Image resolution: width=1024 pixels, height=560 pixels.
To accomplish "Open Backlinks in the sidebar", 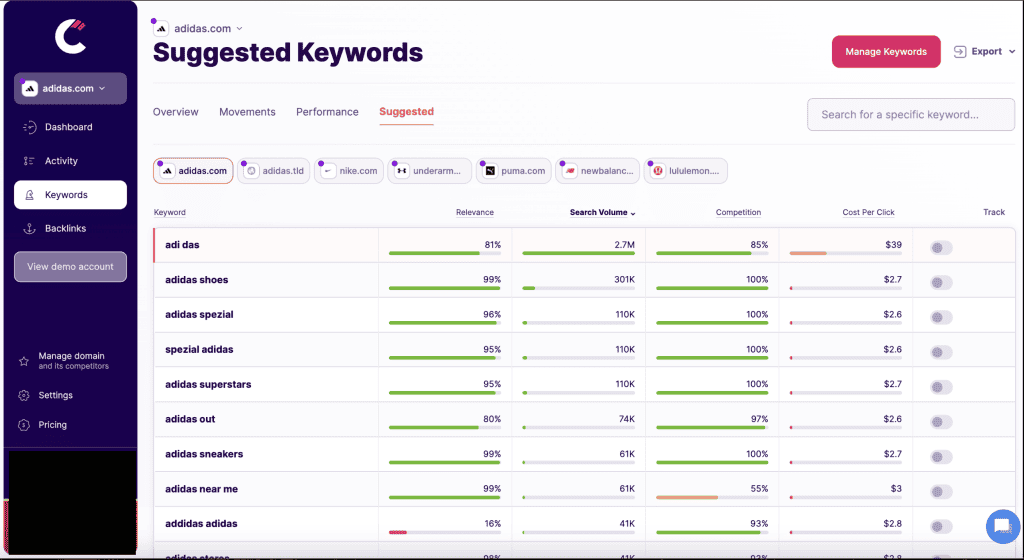I will (x=71, y=228).
